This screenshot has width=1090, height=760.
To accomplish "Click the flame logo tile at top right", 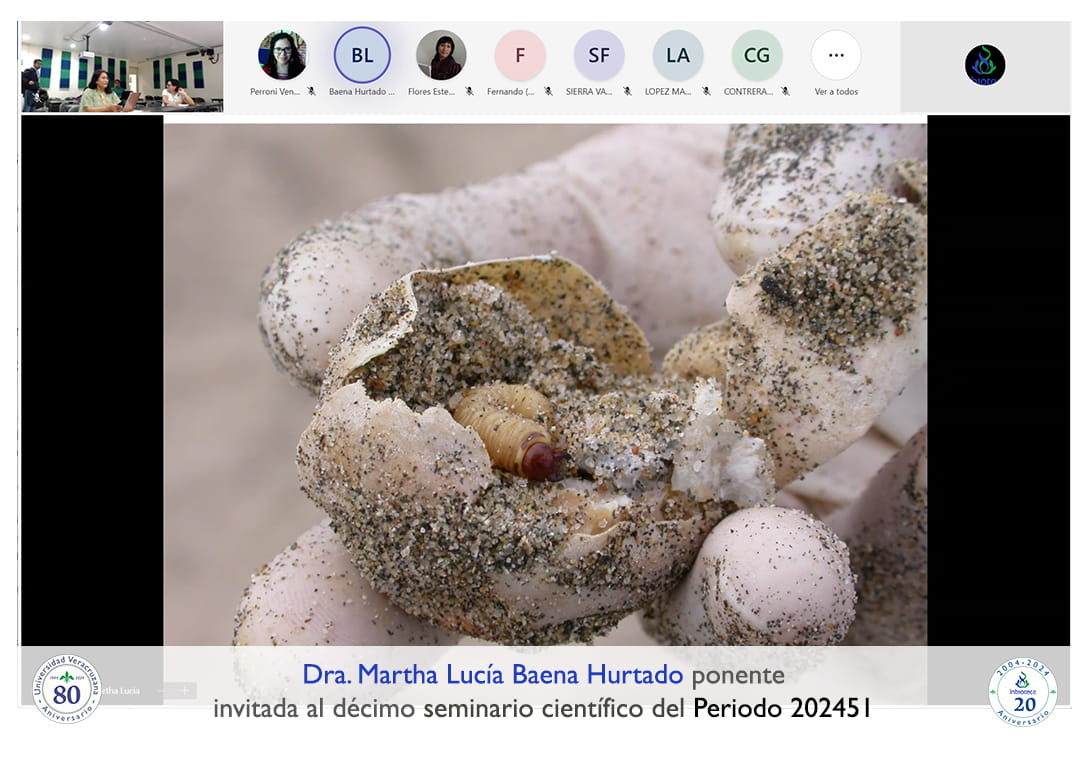I will [x=985, y=65].
